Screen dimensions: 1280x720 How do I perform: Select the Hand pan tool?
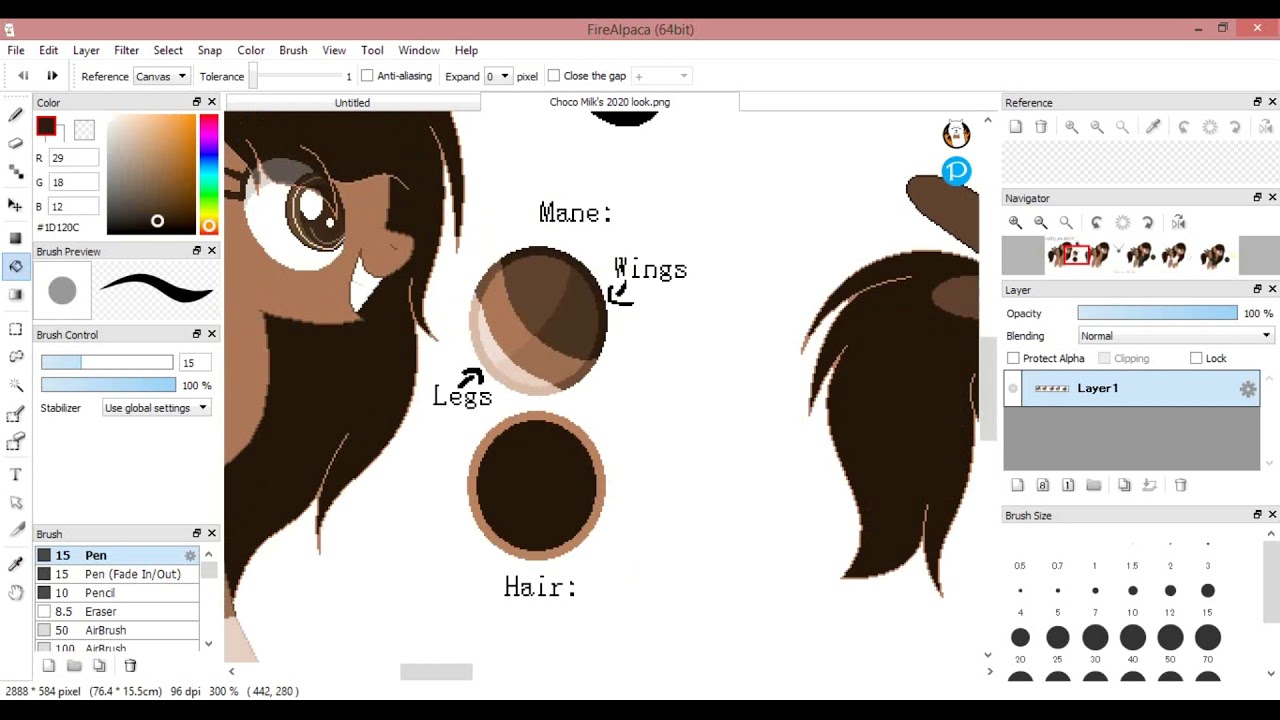point(15,592)
